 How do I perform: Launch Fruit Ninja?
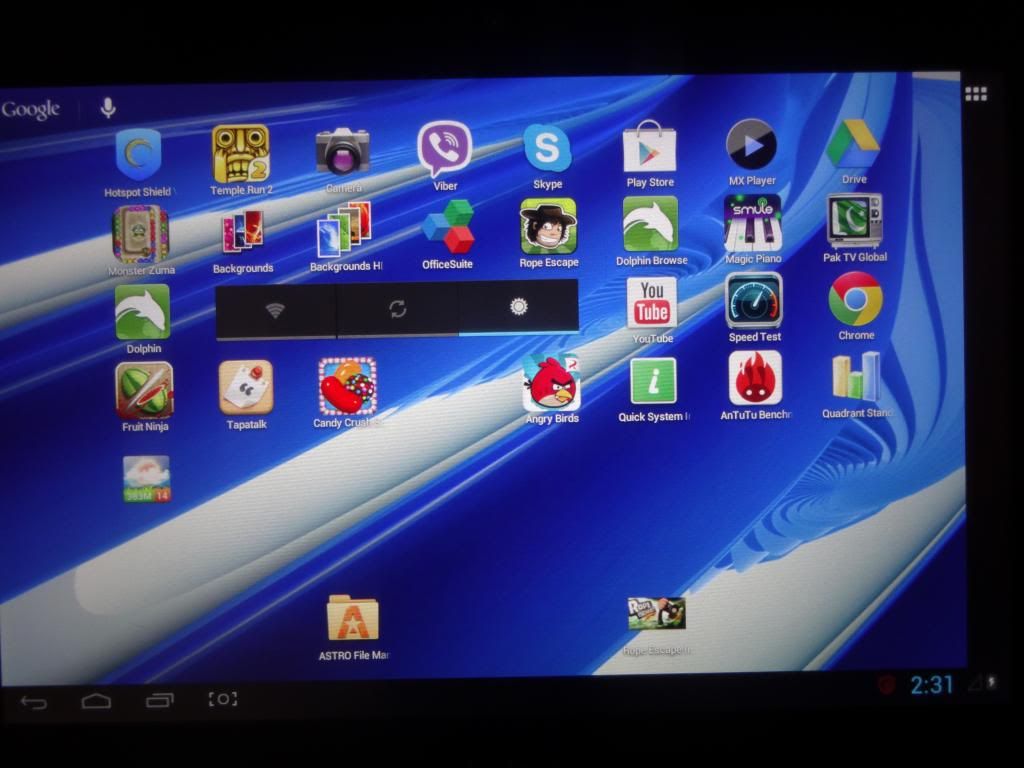click(144, 391)
